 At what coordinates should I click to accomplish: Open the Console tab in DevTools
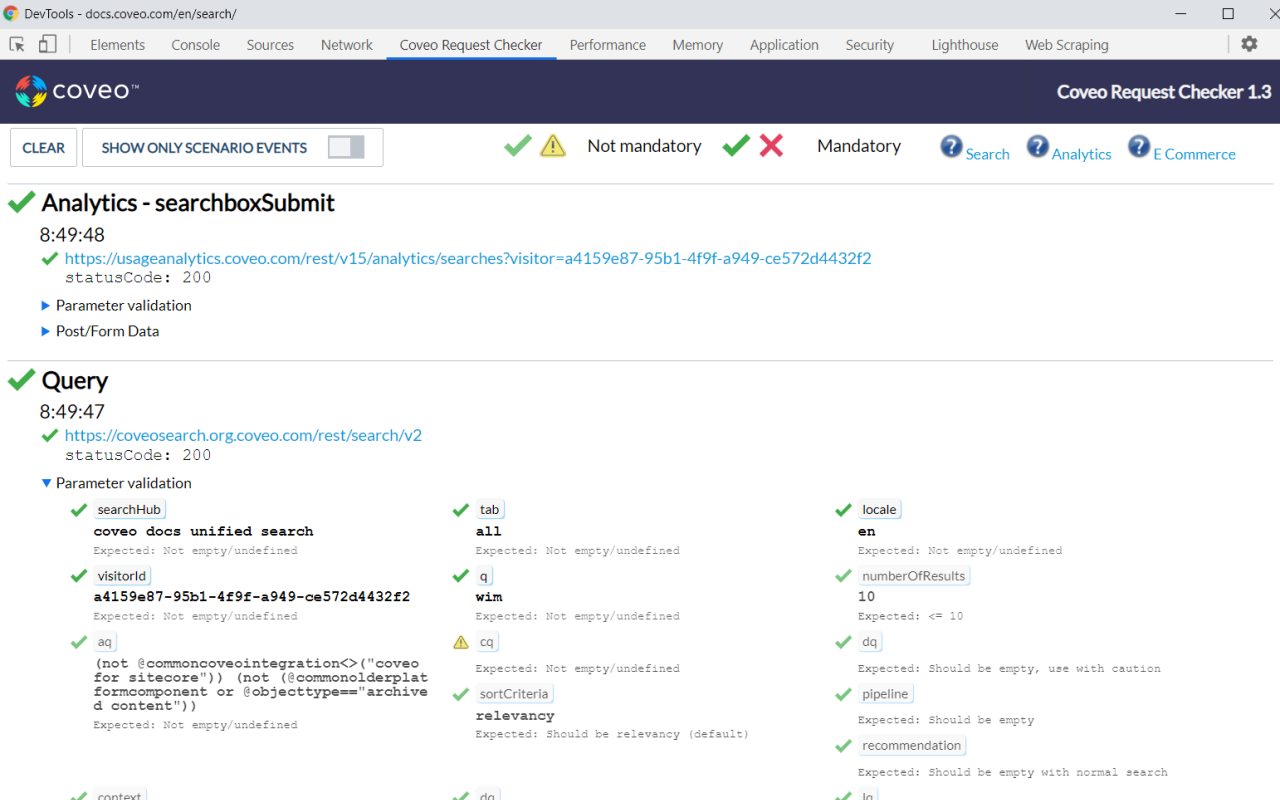[x=195, y=44]
